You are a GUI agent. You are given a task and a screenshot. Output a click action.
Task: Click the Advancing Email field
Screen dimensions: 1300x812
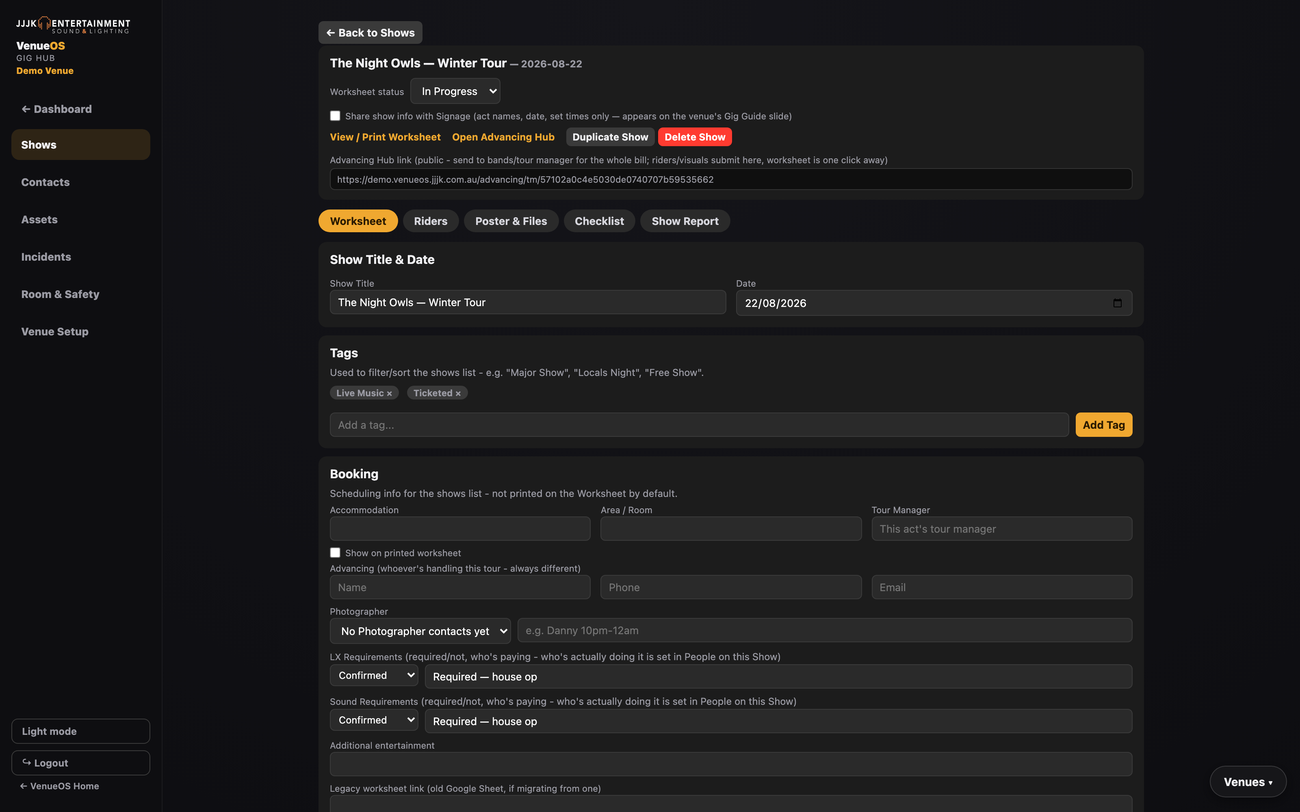[1002, 587]
